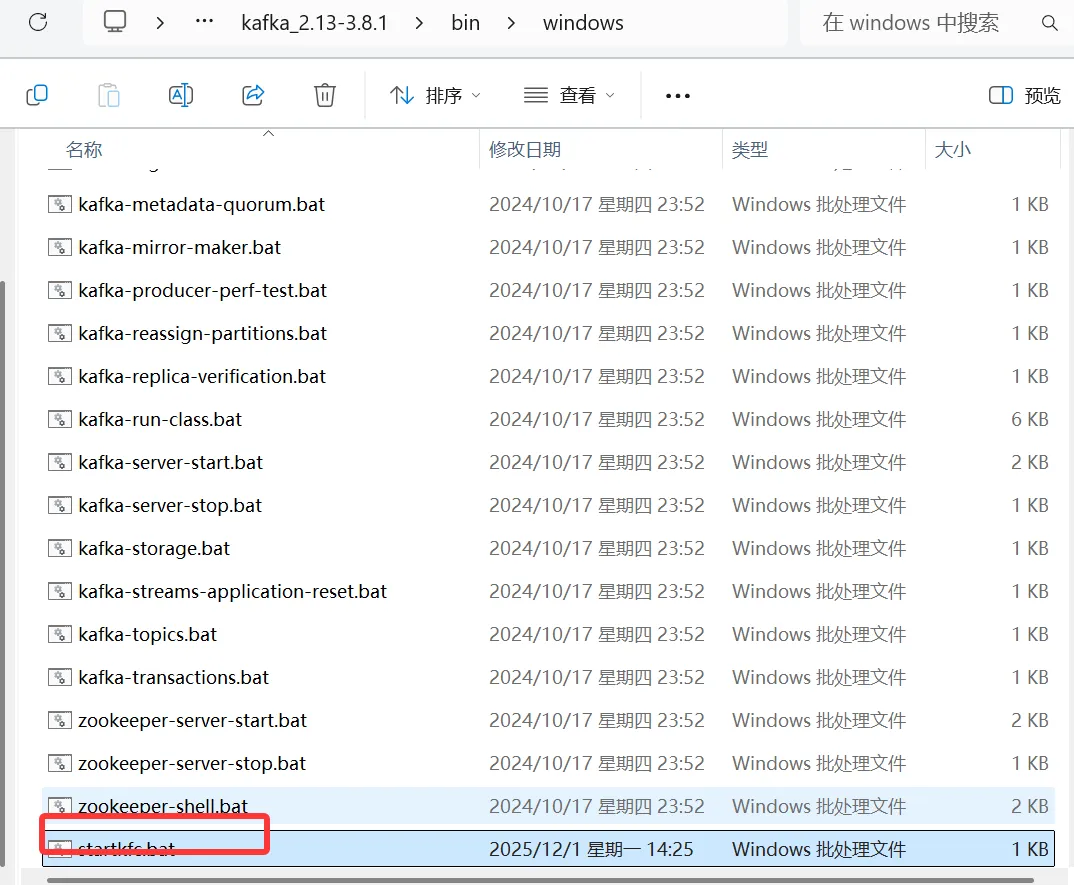Viewport: 1074px width, 885px height.
Task: Click the date cell of kafka-storage.bat row
Action: 597,549
